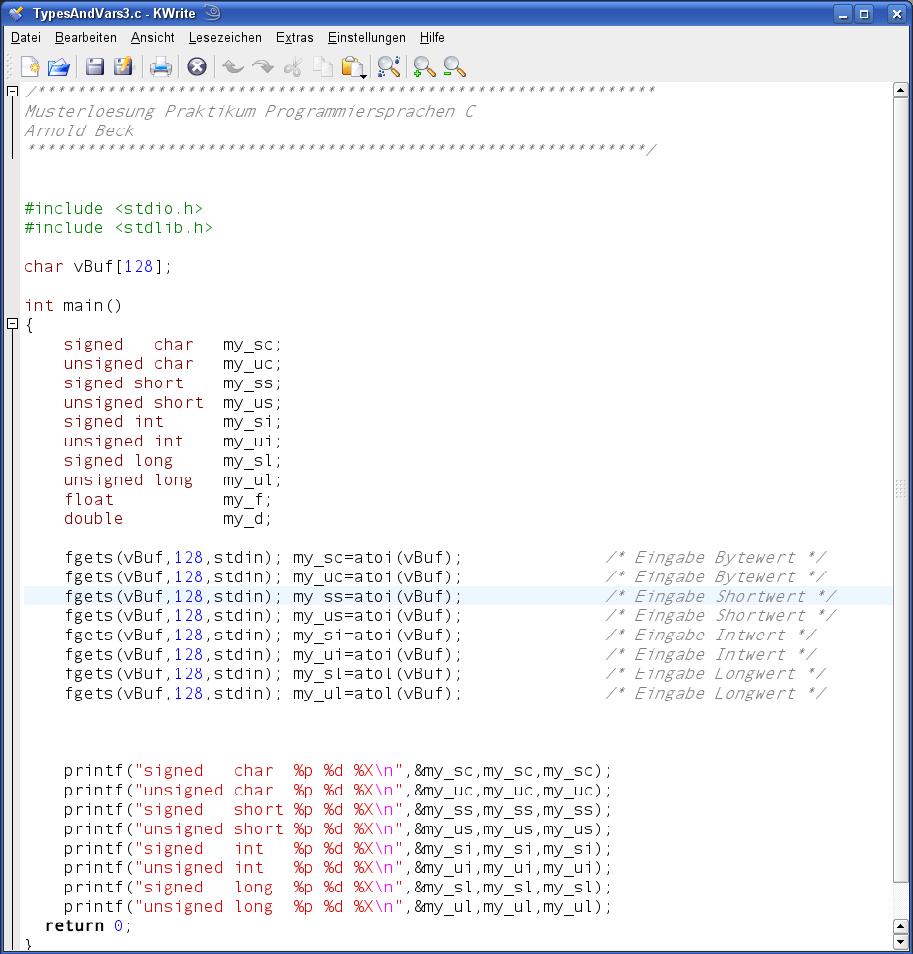Click the 'signed int my_si;' declaration
The width and height of the screenshot is (913, 954).
pyautogui.click(x=173, y=422)
